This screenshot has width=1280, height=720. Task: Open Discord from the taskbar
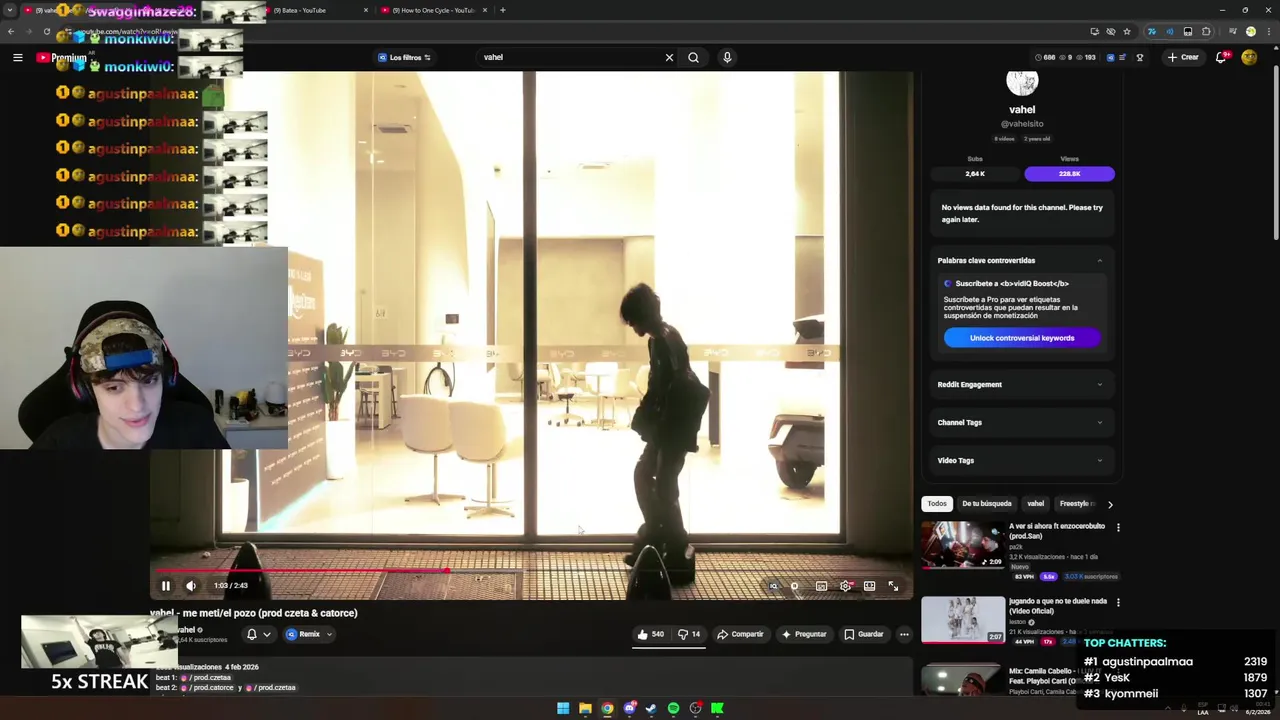(x=629, y=708)
